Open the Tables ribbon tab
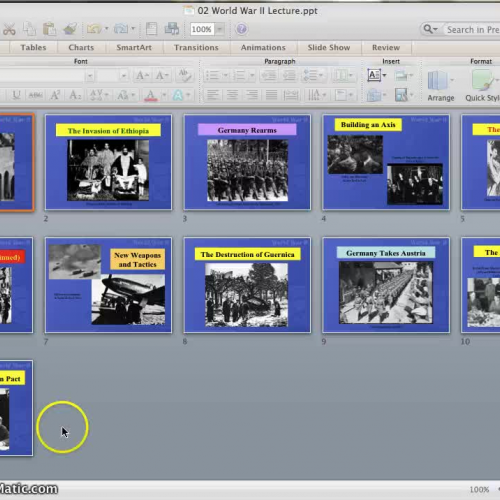Viewport: 500px width, 500px height. coord(33,48)
